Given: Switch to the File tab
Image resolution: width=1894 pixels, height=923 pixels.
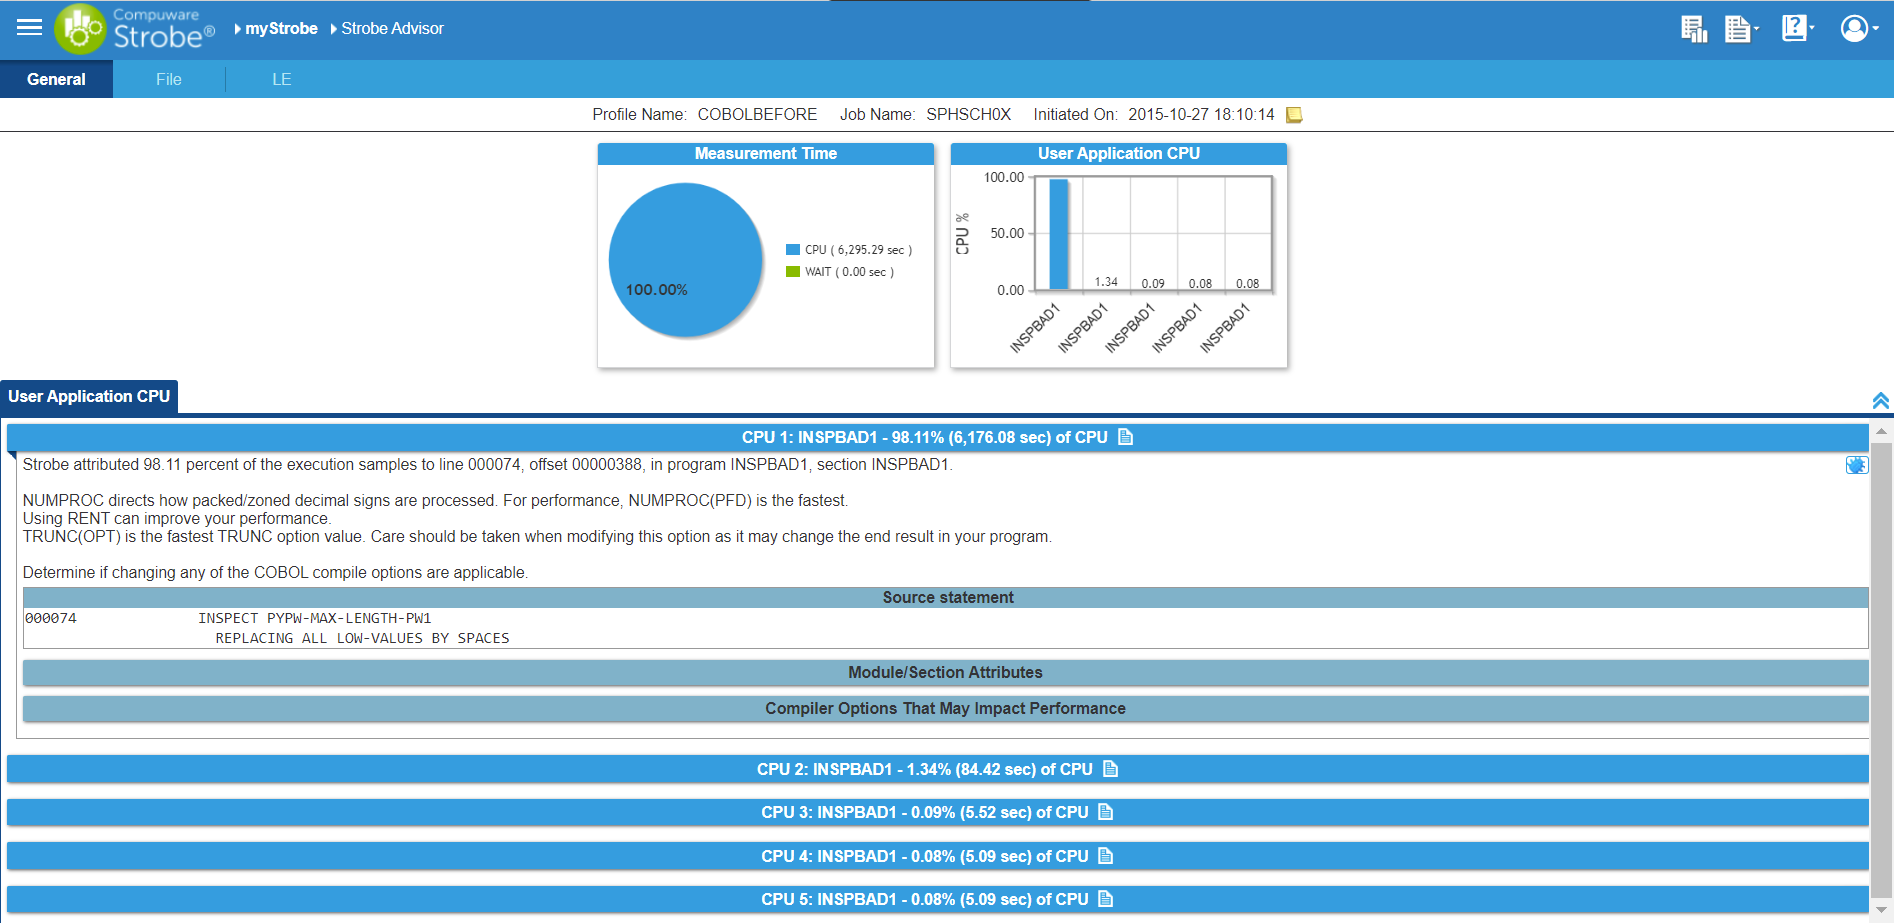Looking at the screenshot, I should (x=168, y=79).
